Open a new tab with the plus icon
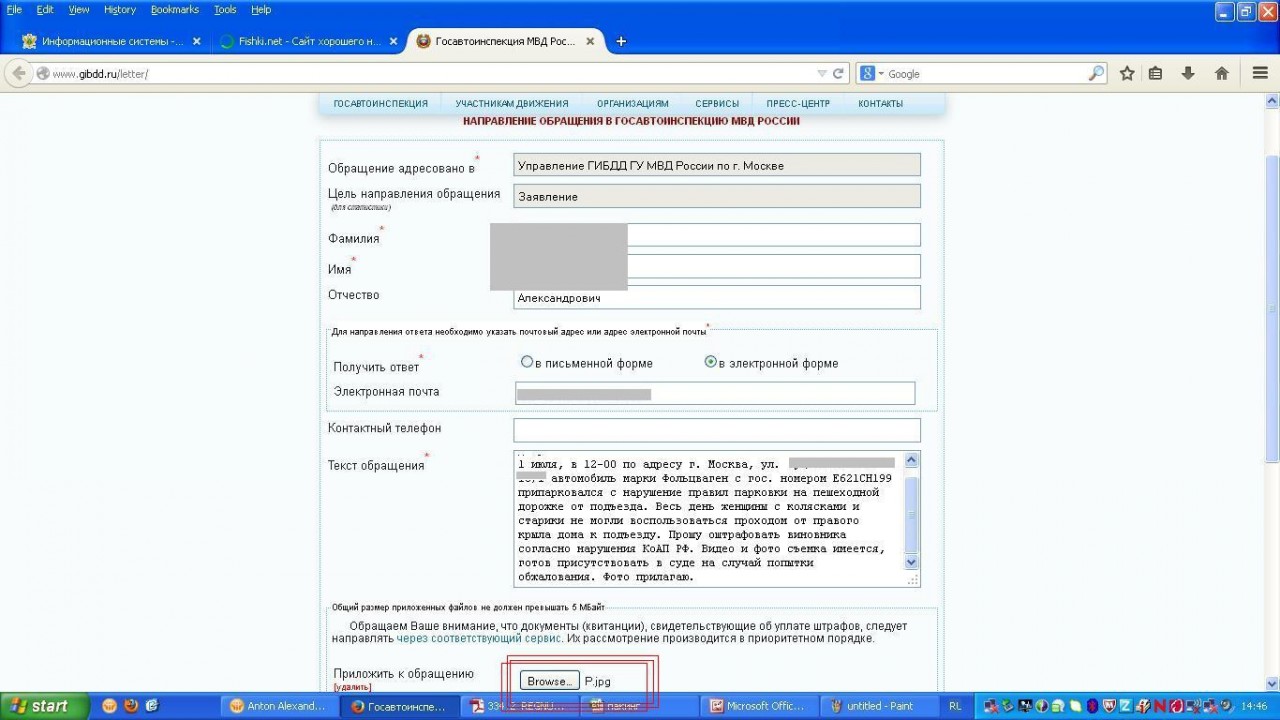This screenshot has width=1280, height=720. [621, 41]
